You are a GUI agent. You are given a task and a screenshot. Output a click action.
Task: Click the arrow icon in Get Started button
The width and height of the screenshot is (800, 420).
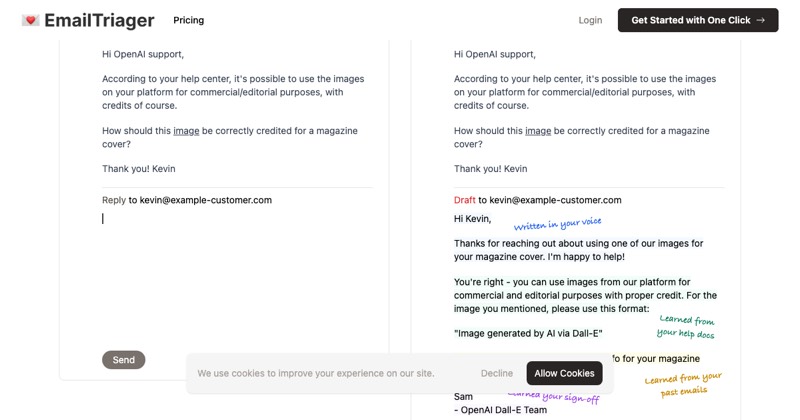[x=760, y=20]
